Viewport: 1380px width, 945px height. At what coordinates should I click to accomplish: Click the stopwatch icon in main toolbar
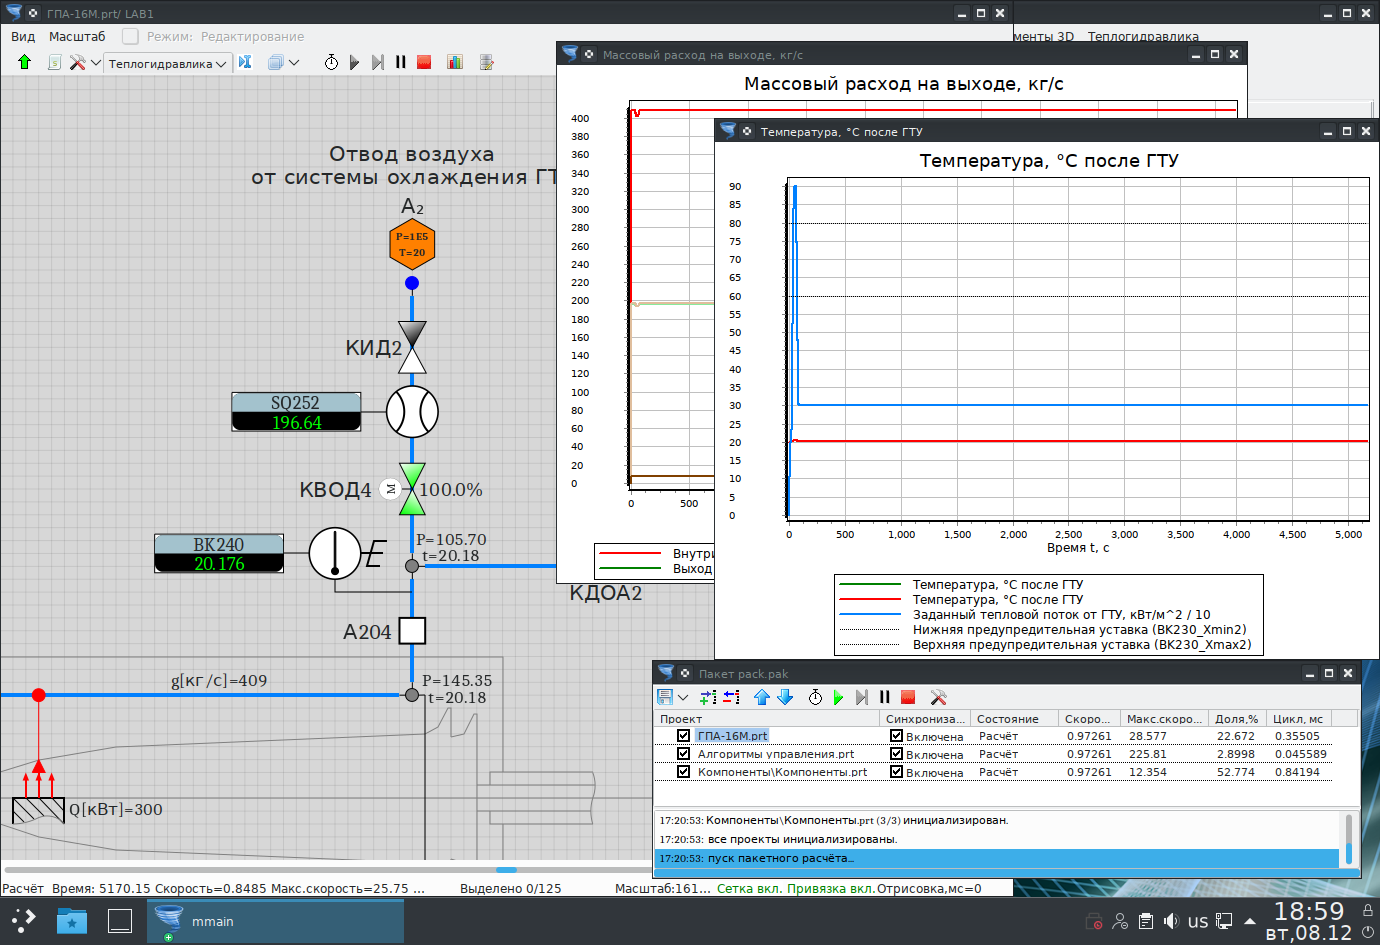(331, 62)
